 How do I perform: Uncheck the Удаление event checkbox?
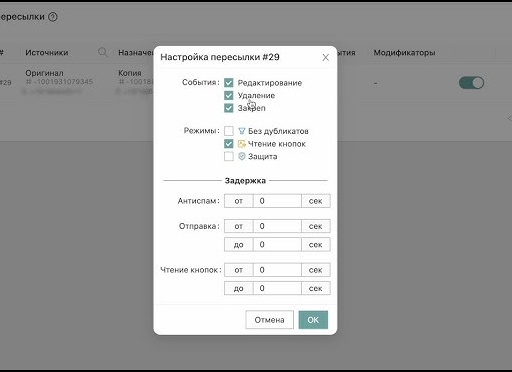(x=229, y=95)
